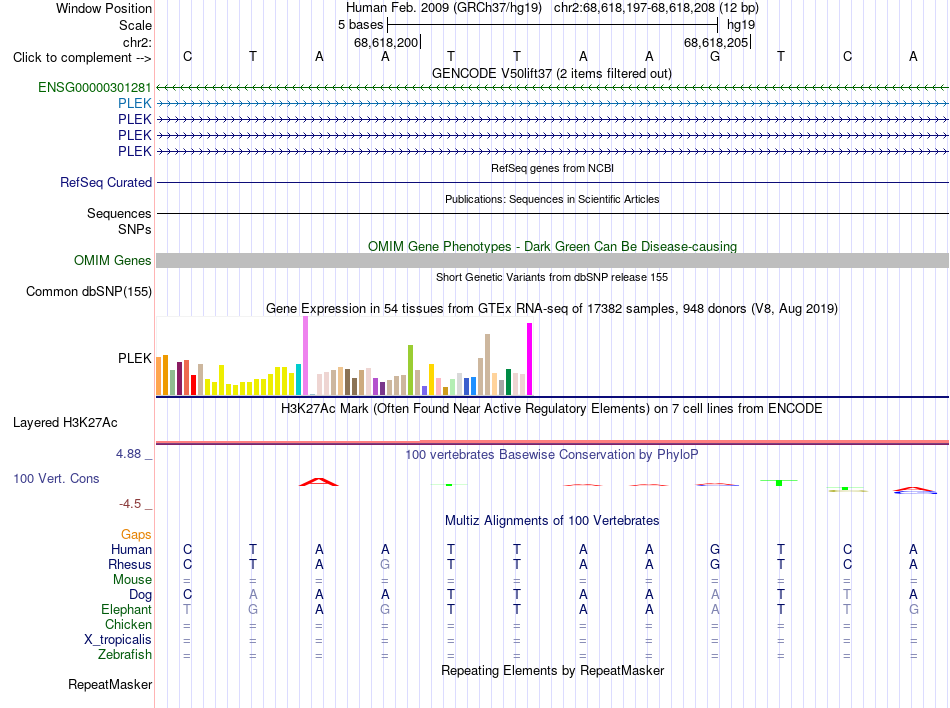Image resolution: width=950 pixels, height=708 pixels.
Task: Open the RefSeq Curated track label
Action: pyautogui.click(x=106, y=182)
